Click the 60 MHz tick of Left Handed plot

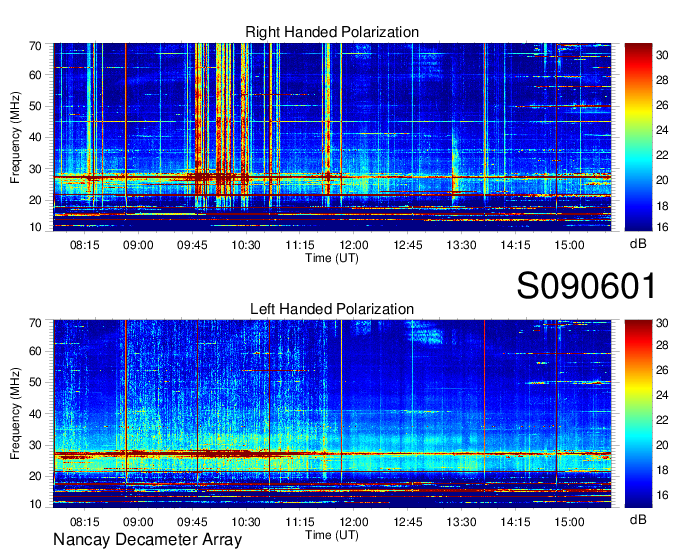tap(36, 351)
